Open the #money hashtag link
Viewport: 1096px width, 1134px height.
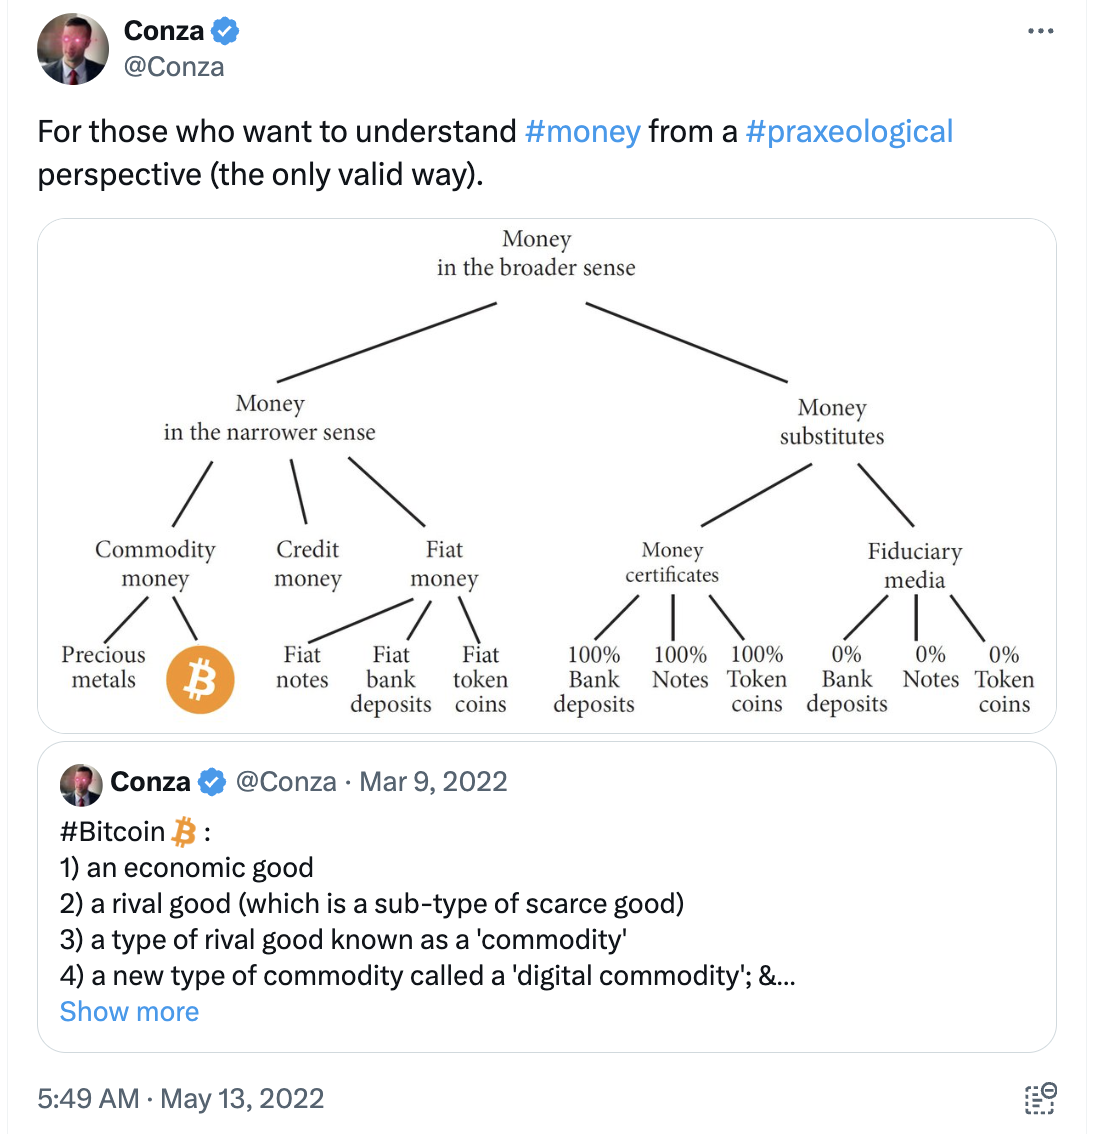(x=582, y=132)
